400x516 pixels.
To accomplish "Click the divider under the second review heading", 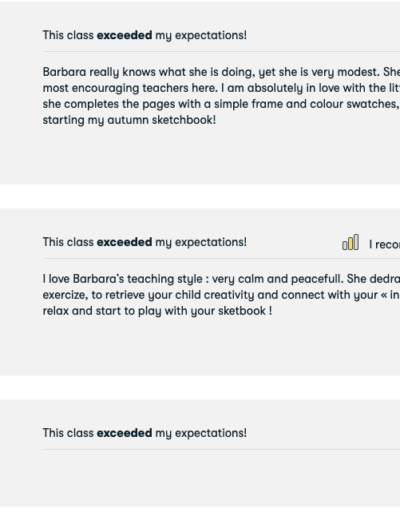I will click(221, 258).
